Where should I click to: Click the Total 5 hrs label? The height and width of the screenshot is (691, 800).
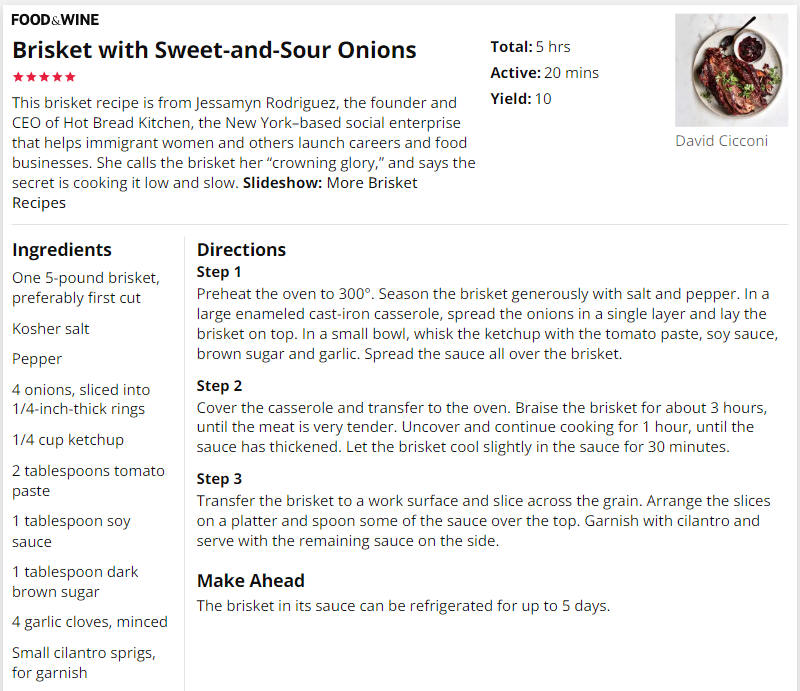530,47
